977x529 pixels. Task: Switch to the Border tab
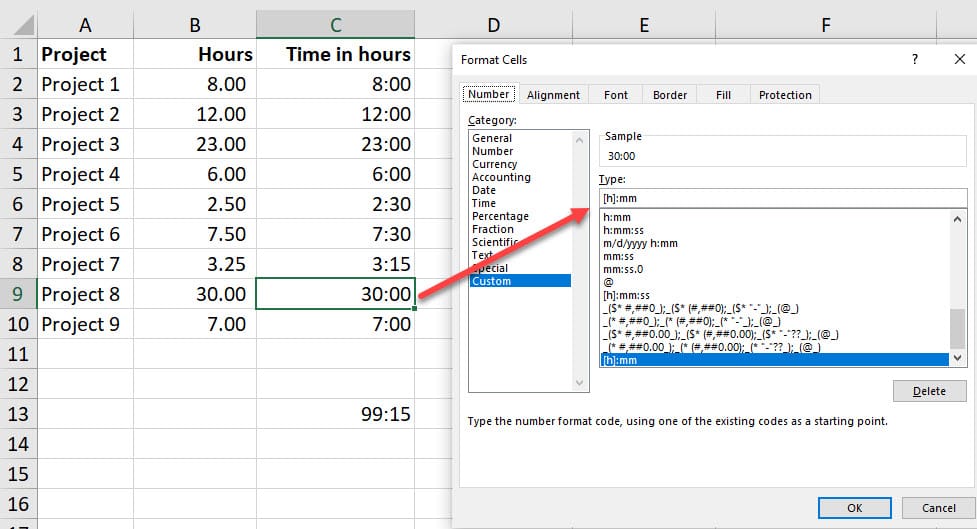tap(669, 95)
